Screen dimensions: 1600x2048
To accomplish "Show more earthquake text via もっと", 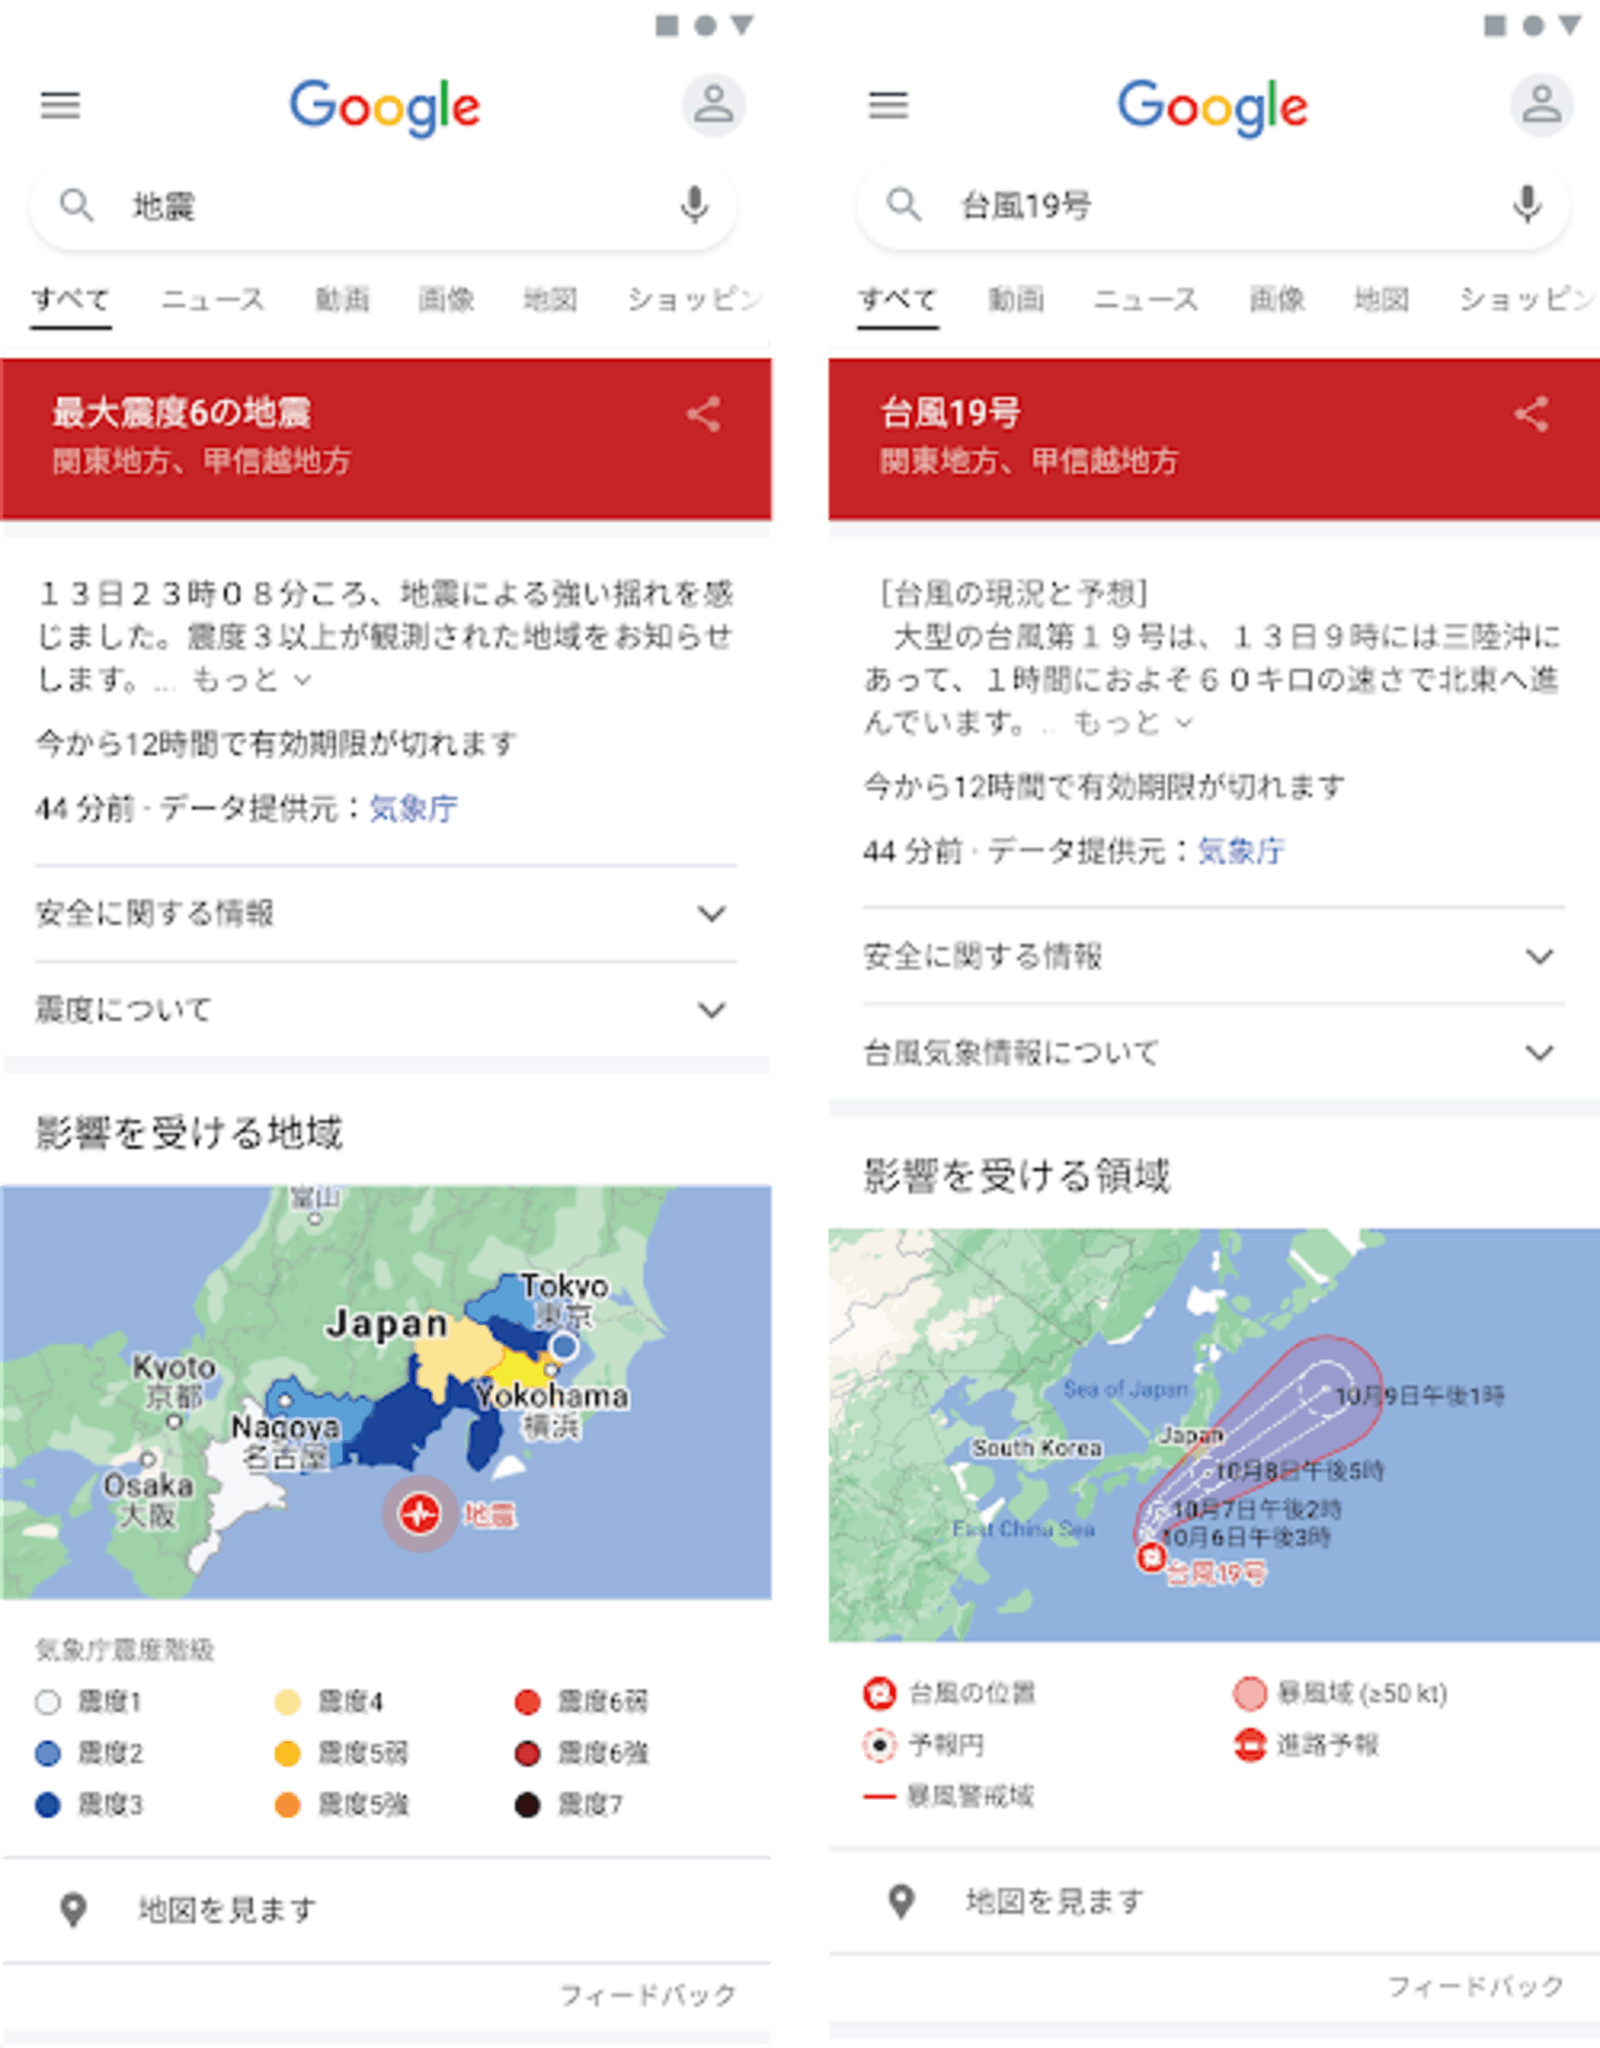I will tap(251, 680).
